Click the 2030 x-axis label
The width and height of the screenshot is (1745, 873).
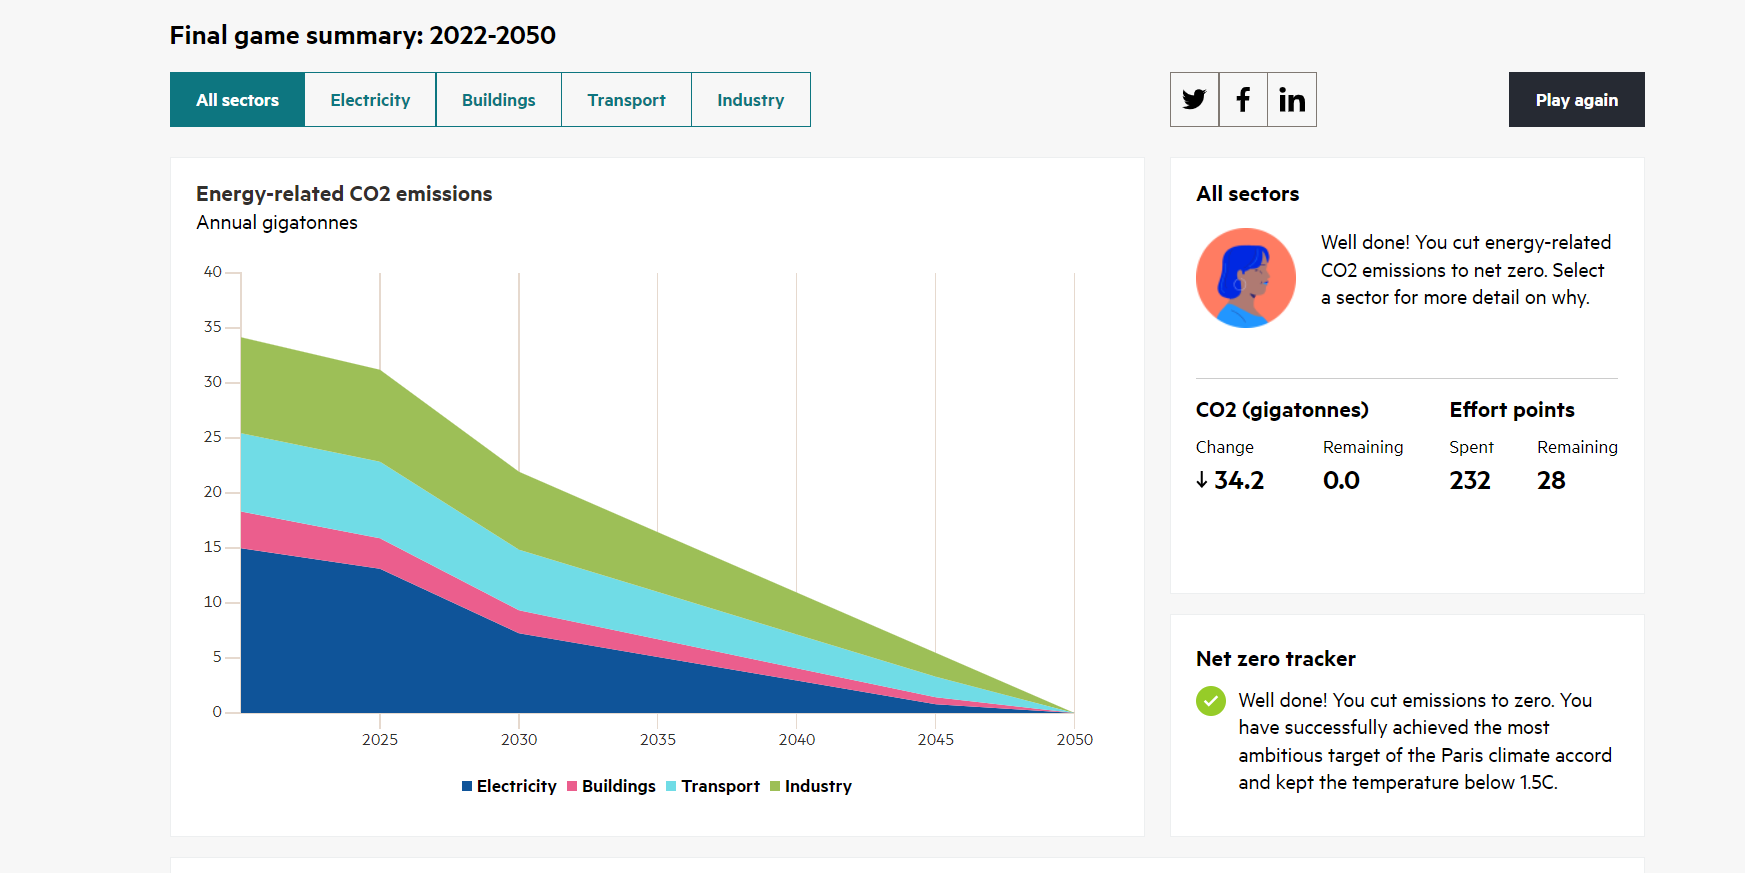point(519,739)
